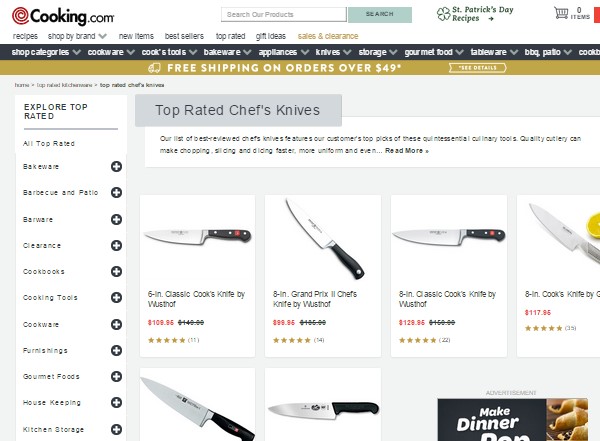Click the plus icon beside Clearance

coord(116,245)
